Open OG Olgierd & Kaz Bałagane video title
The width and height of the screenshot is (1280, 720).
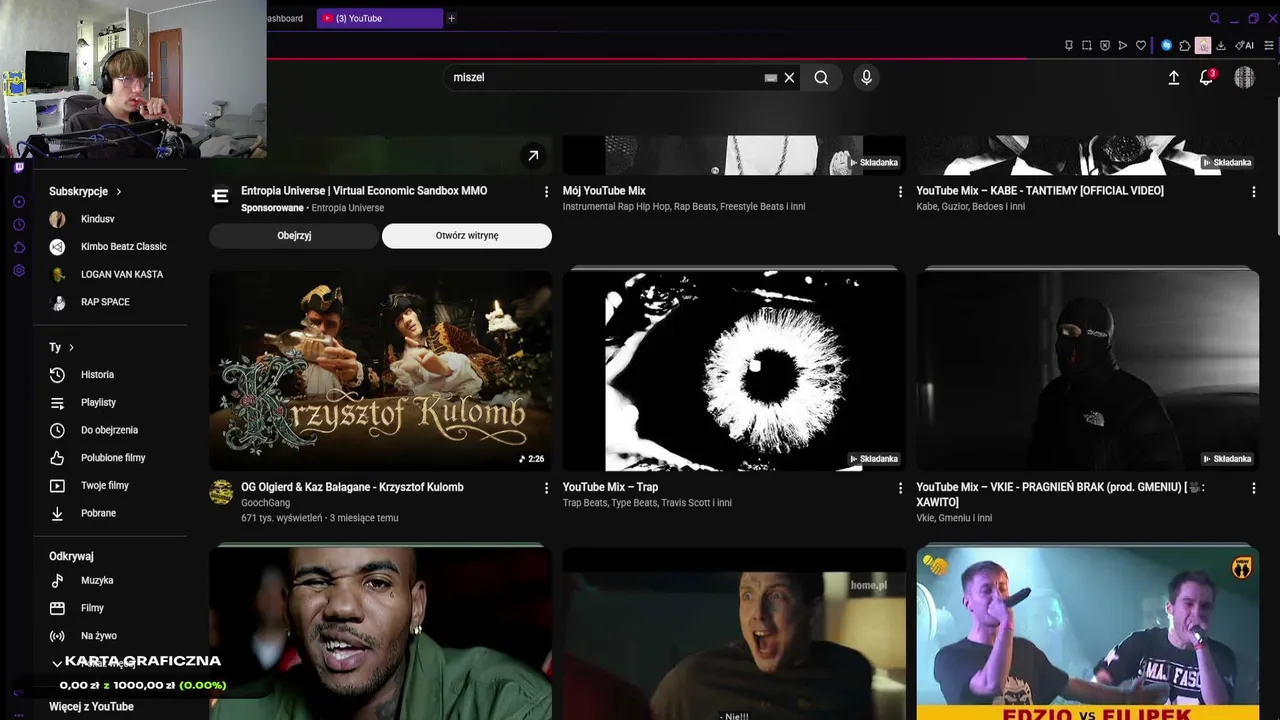coord(352,487)
